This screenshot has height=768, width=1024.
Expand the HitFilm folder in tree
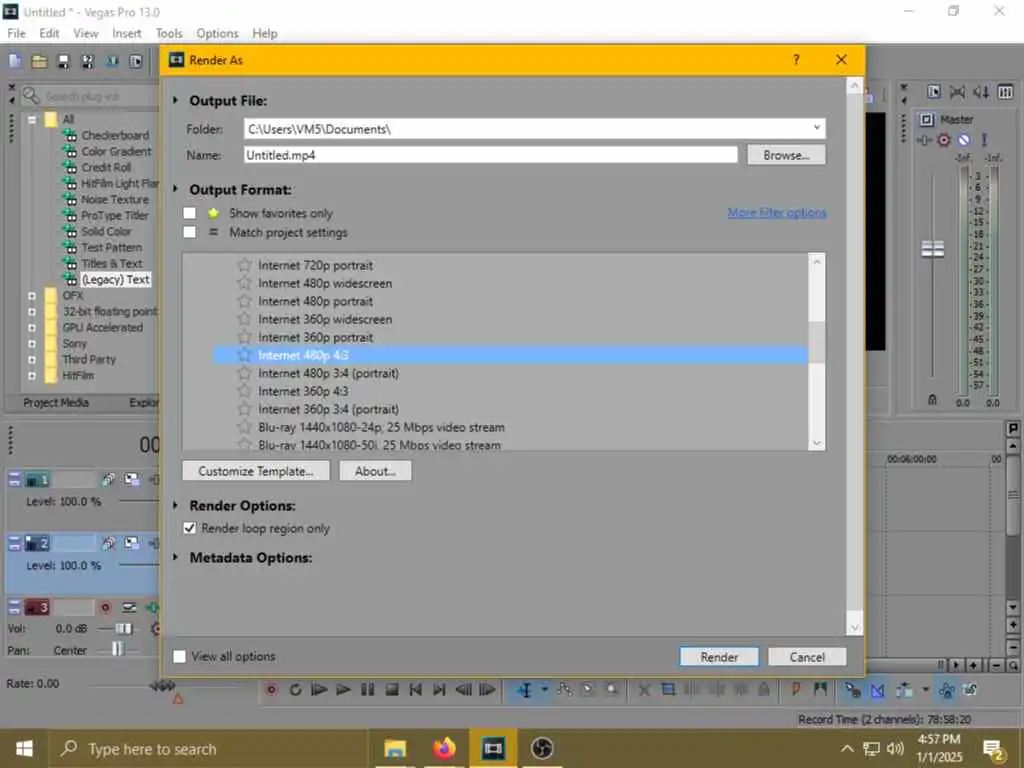31,376
